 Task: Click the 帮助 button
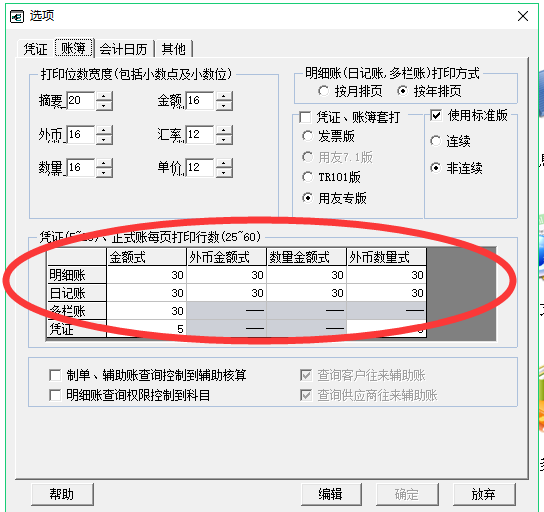point(62,494)
